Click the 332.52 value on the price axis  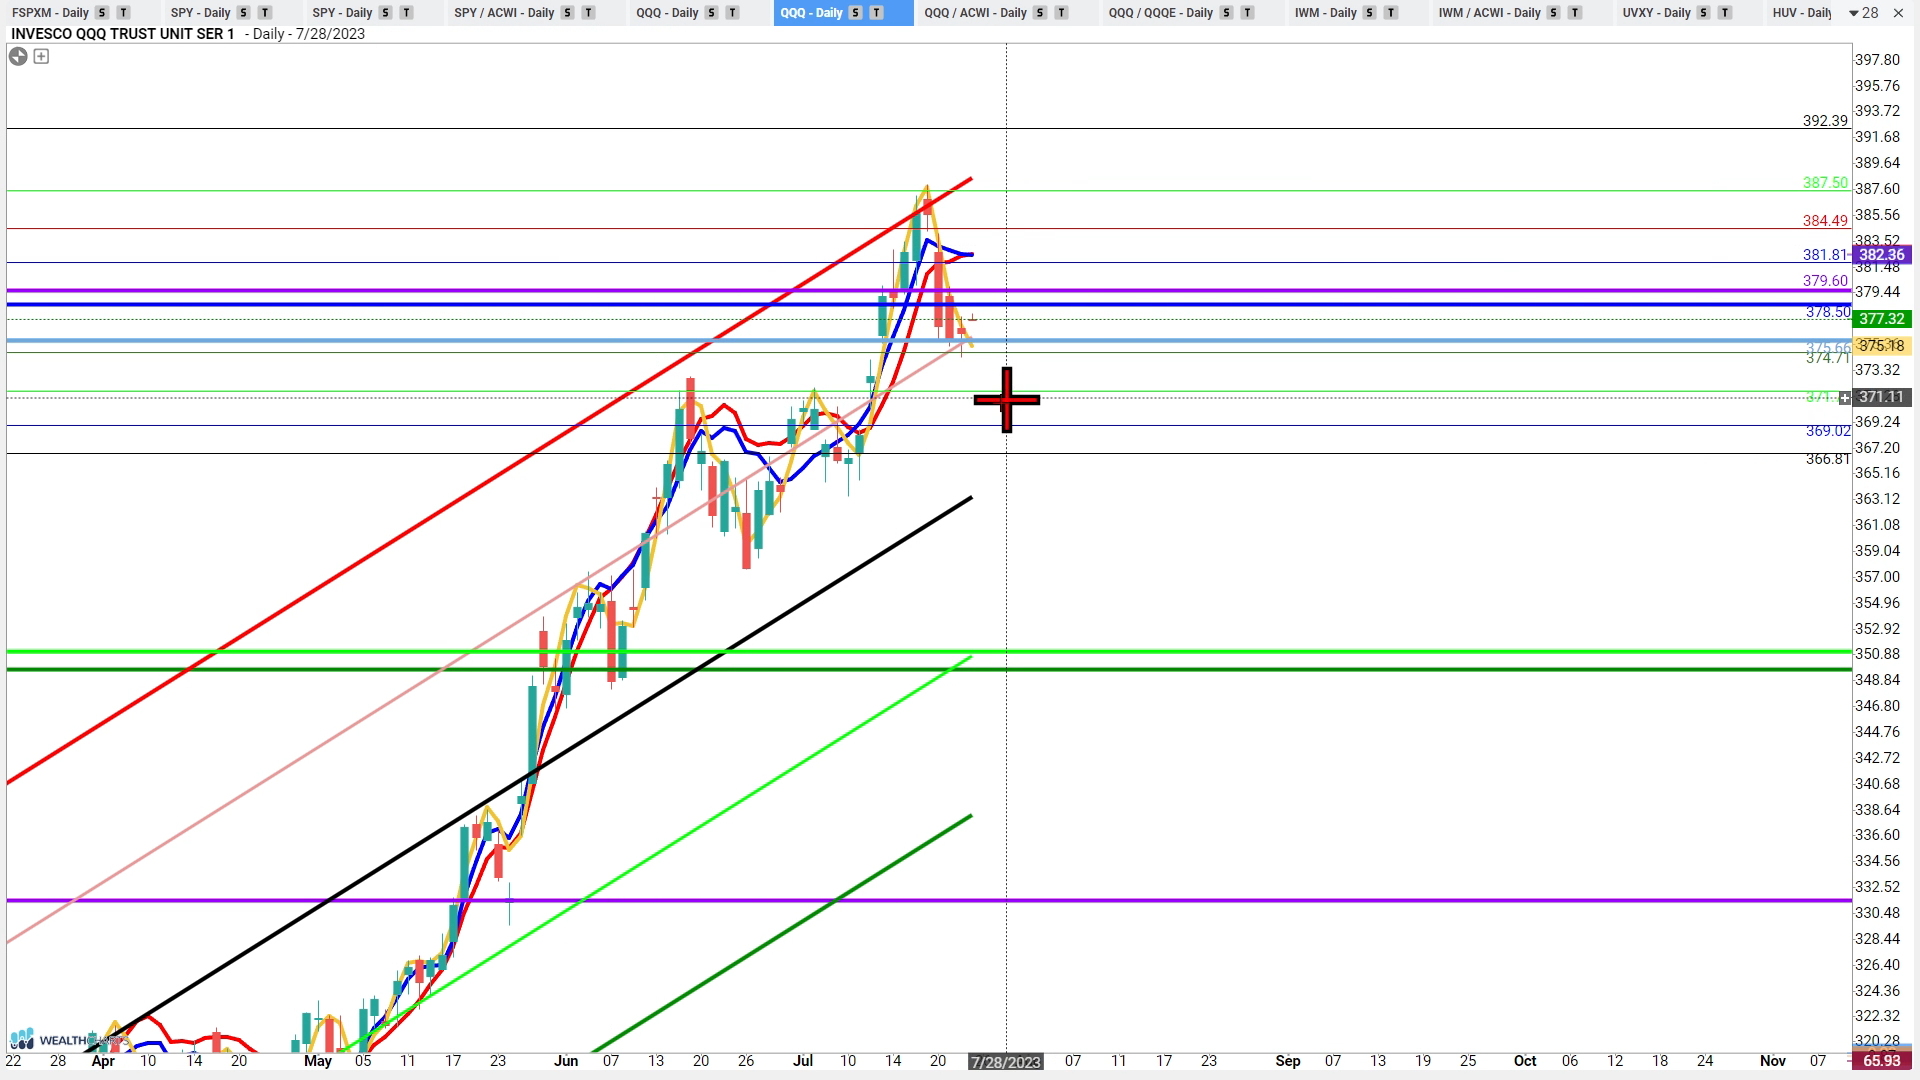tap(1877, 887)
